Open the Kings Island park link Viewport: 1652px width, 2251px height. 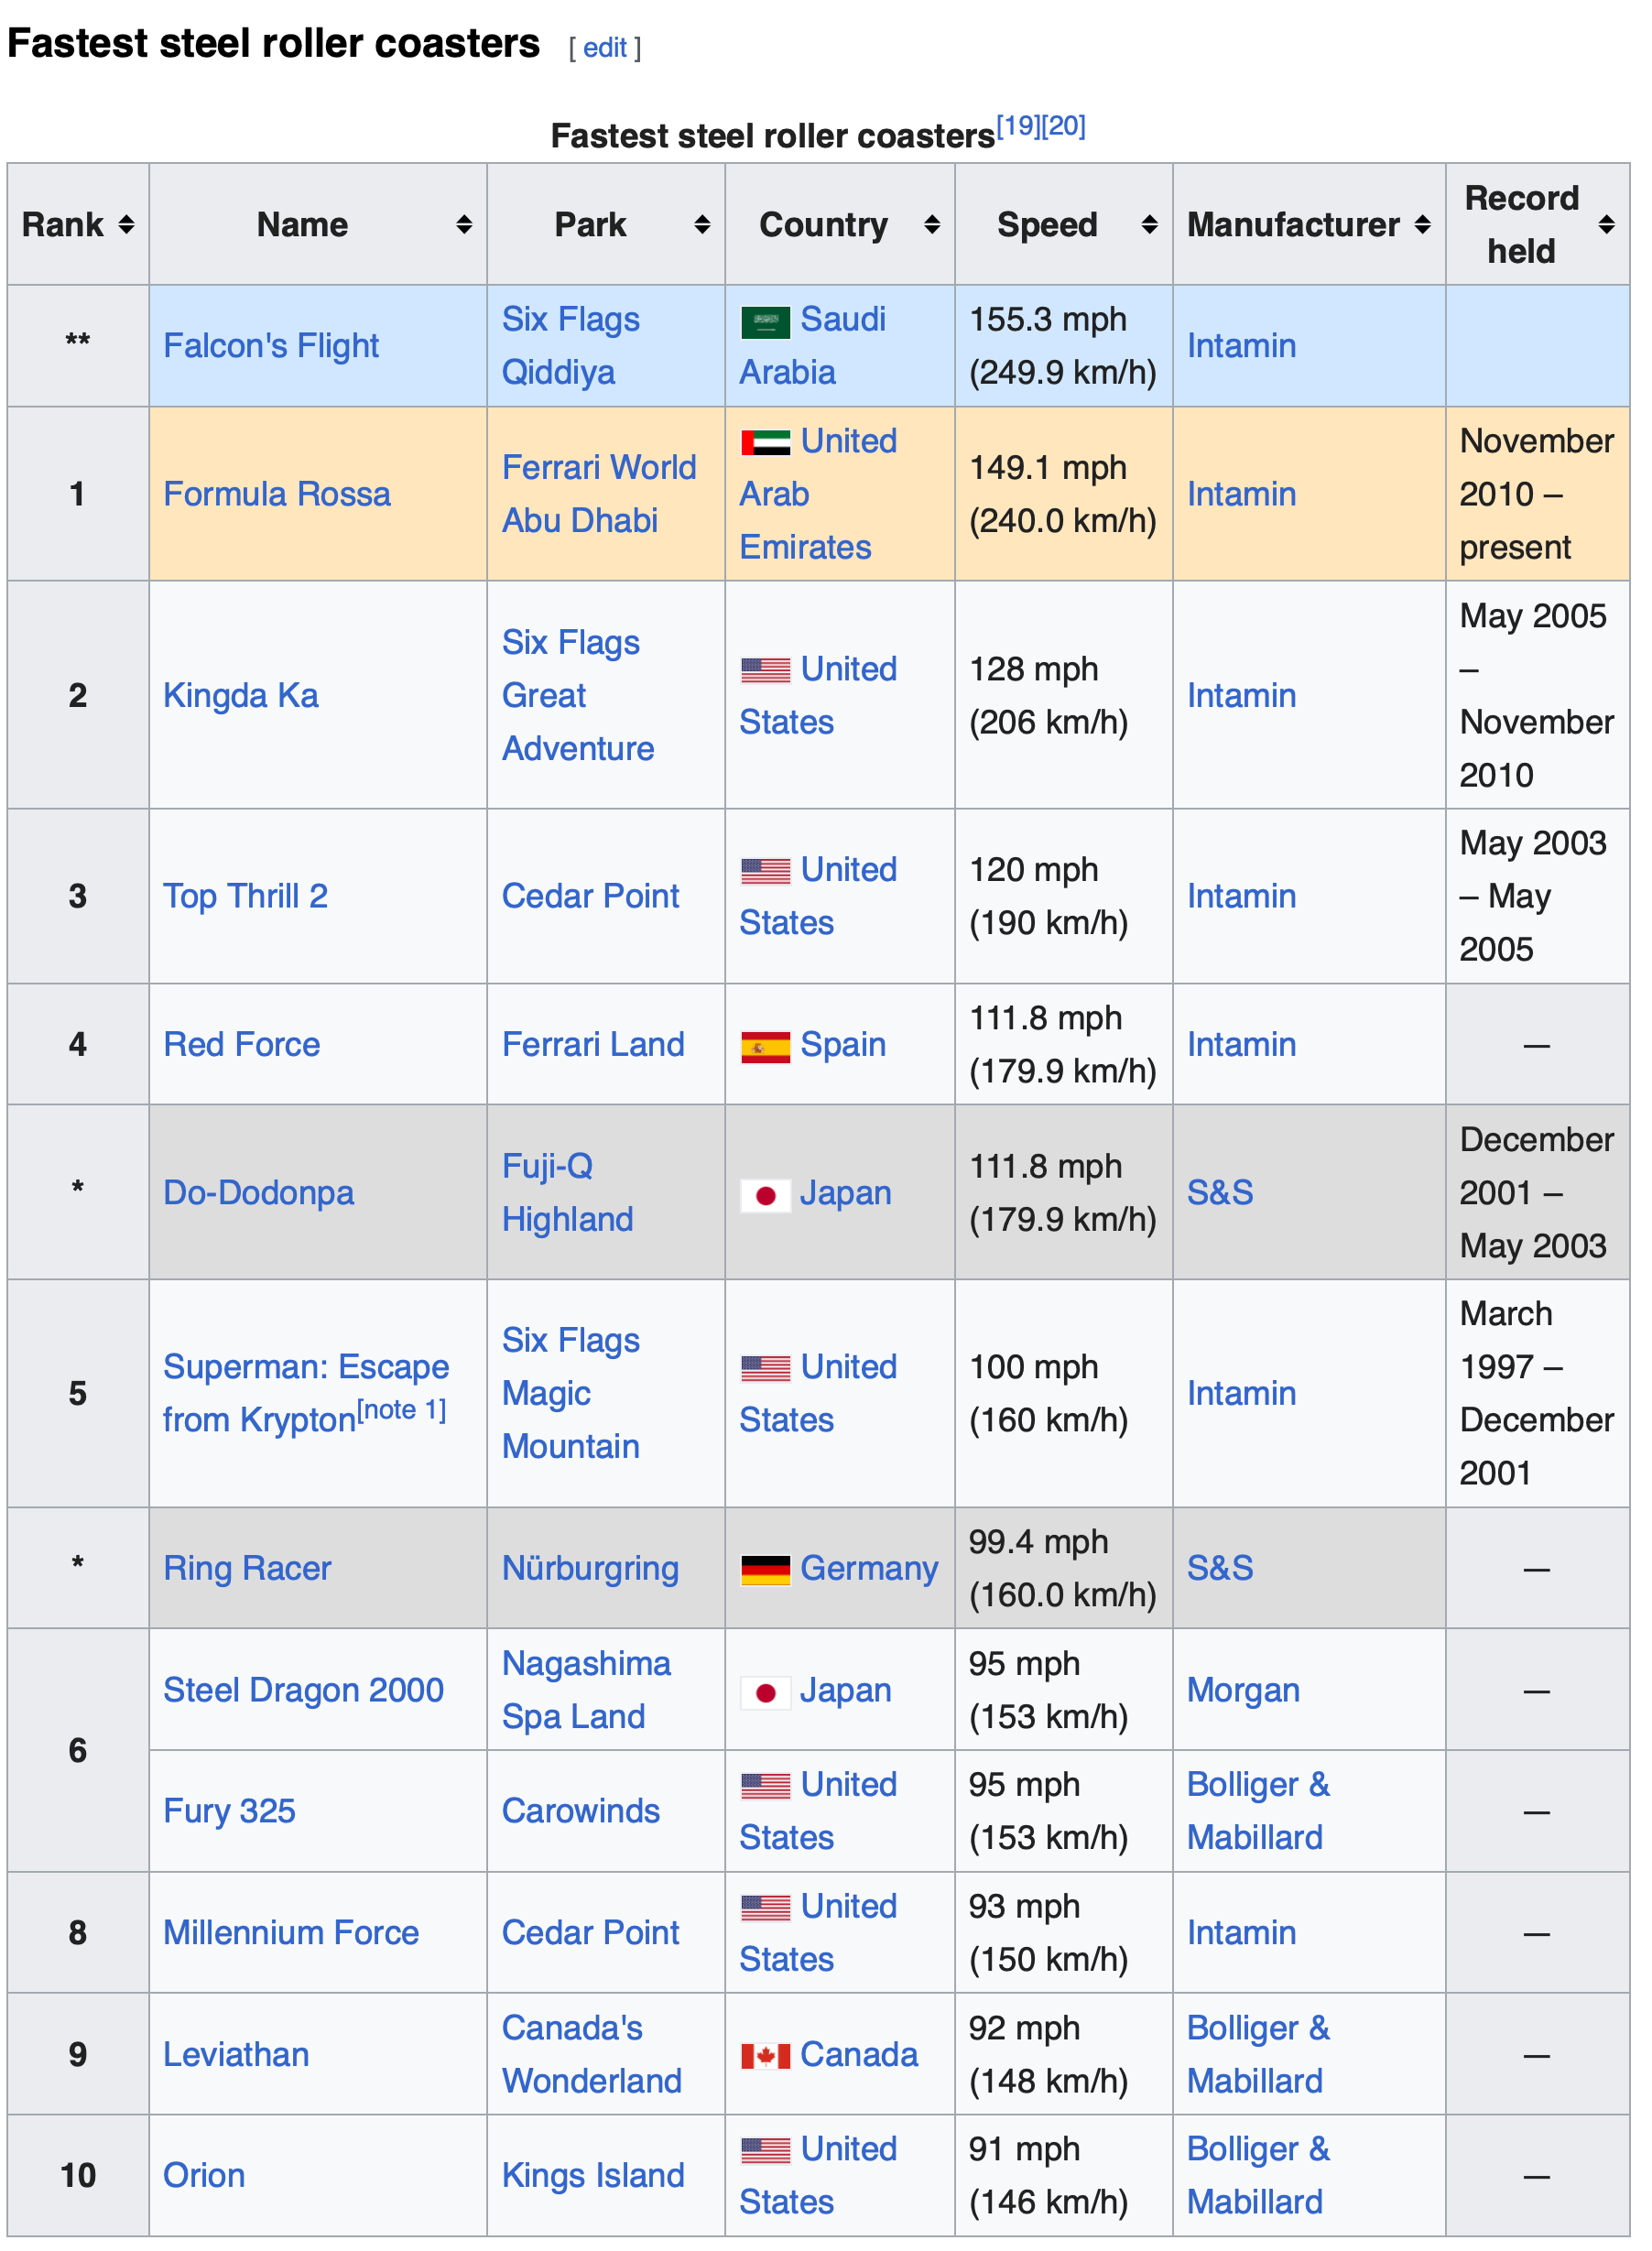pyautogui.click(x=593, y=2175)
